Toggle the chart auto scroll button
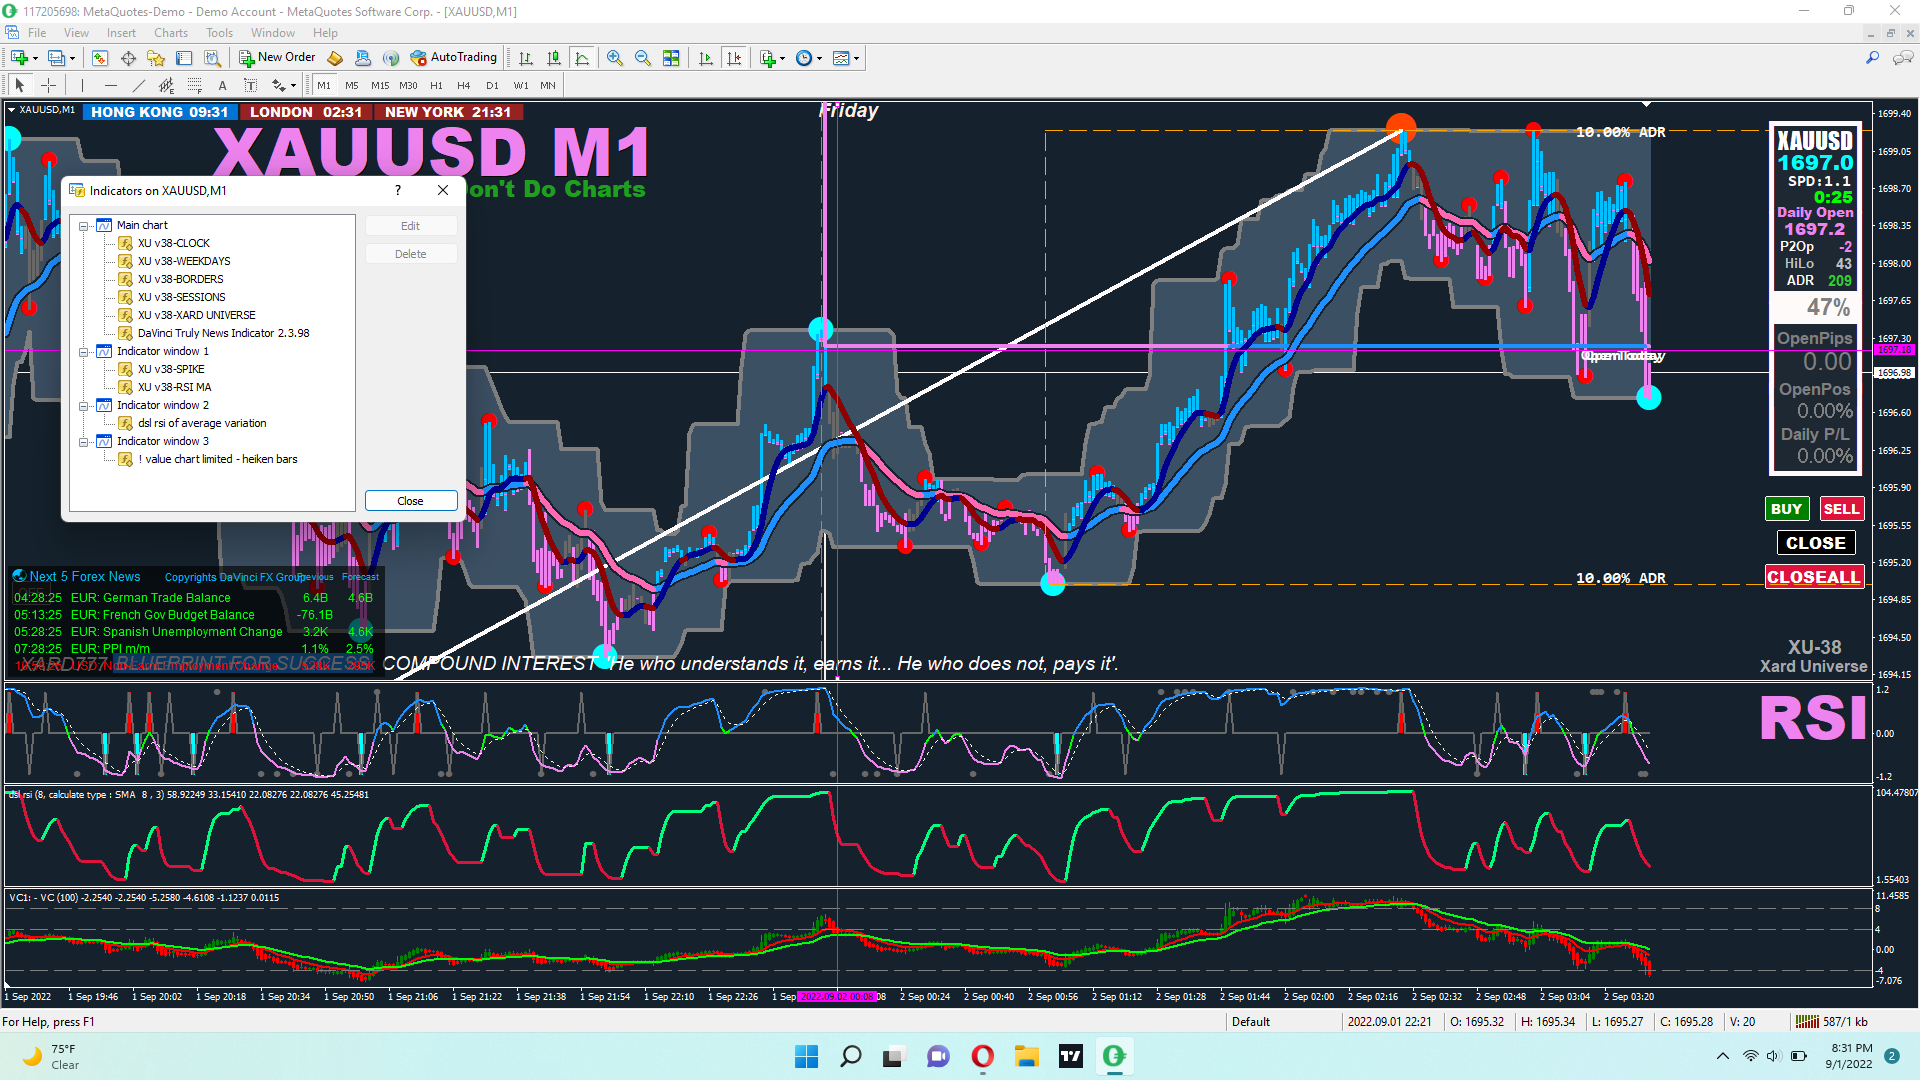Viewport: 1920px width, 1080px height. [706, 58]
